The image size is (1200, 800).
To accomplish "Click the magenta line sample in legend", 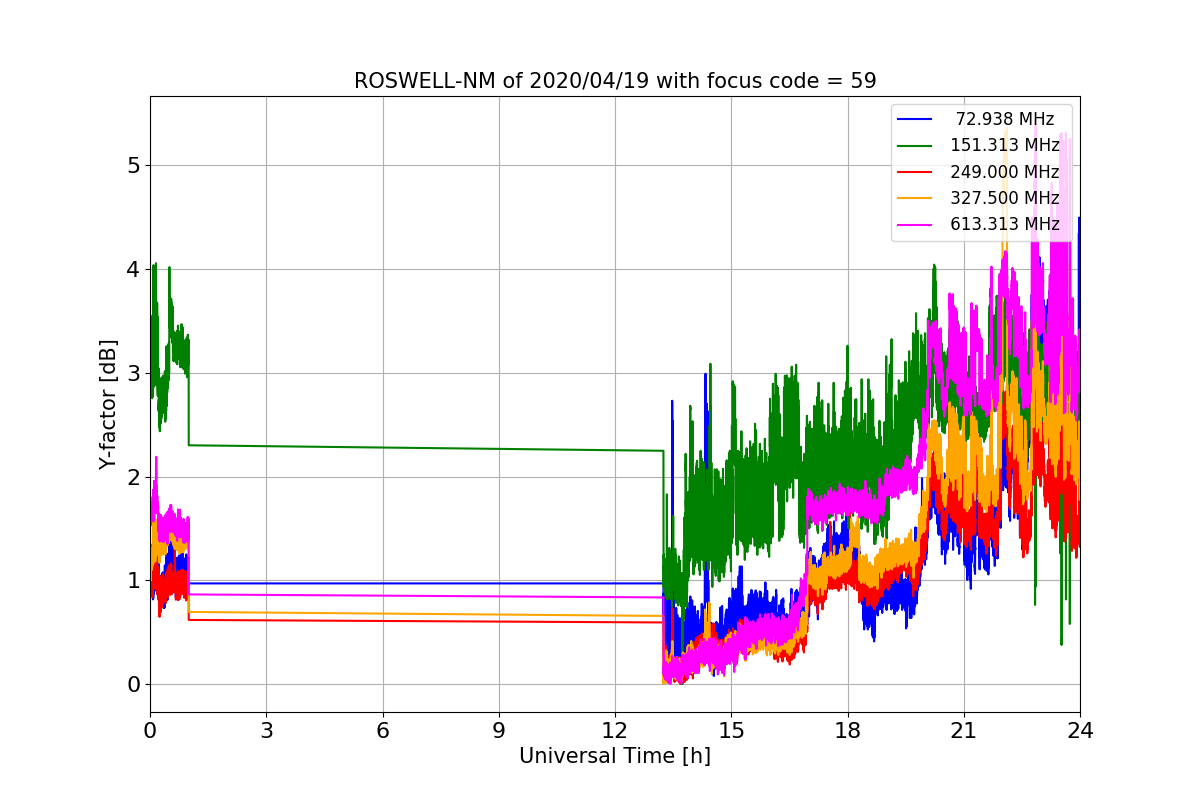I will pos(916,225).
